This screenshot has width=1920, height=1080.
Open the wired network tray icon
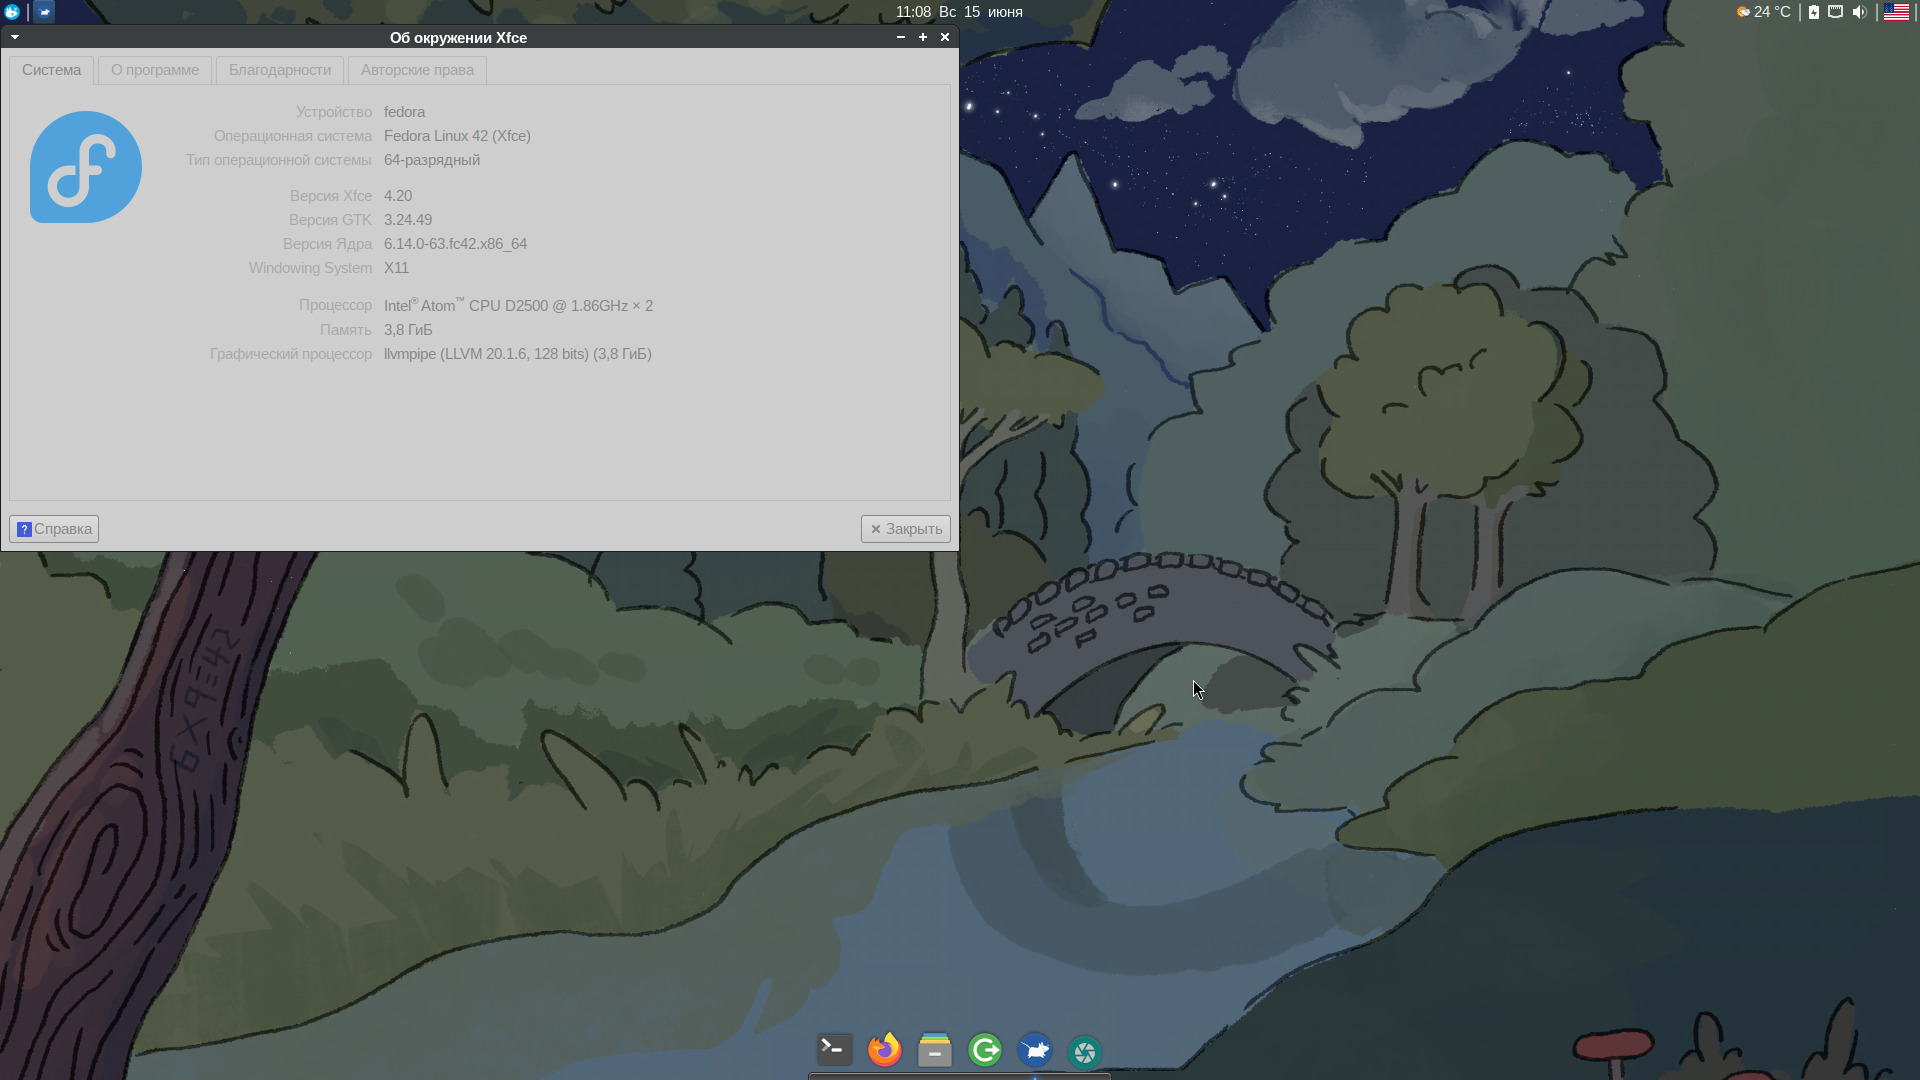point(1836,12)
